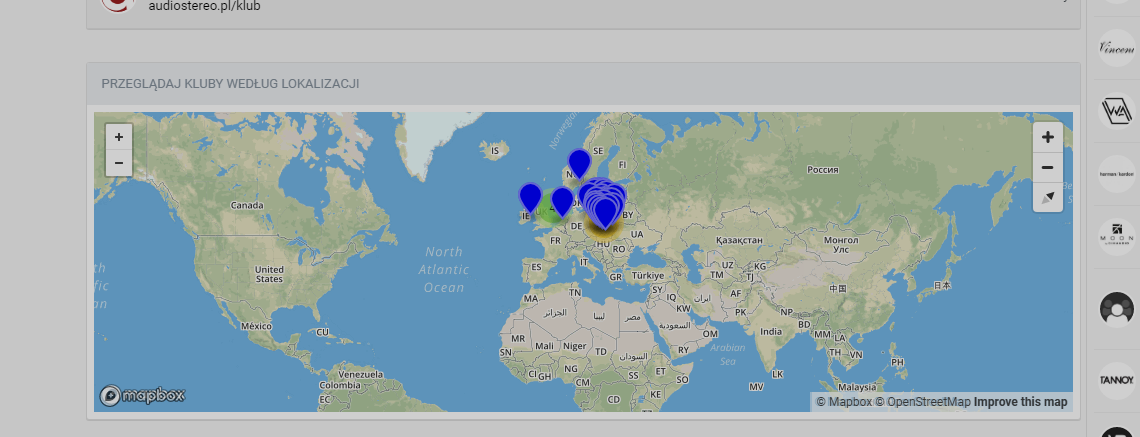Viewport: 1140px width, 437px height.
Task: Open the © Mapbox attribution link
Action: click(843, 402)
